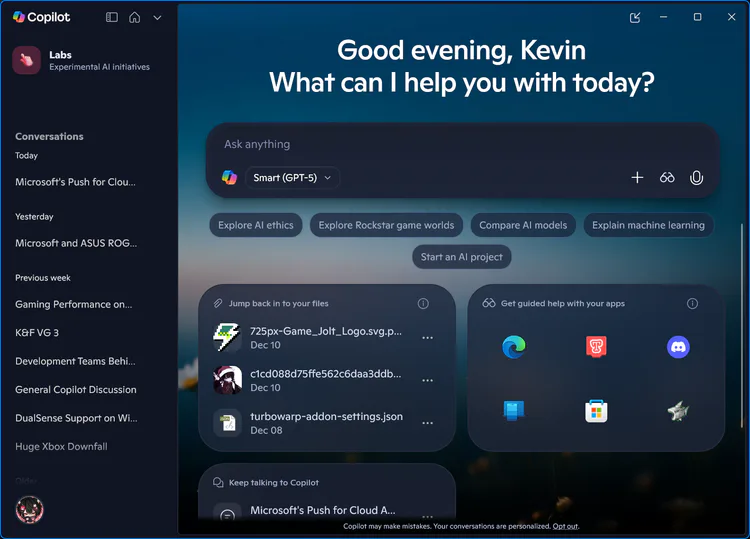Click the blue window app icon

(514, 411)
